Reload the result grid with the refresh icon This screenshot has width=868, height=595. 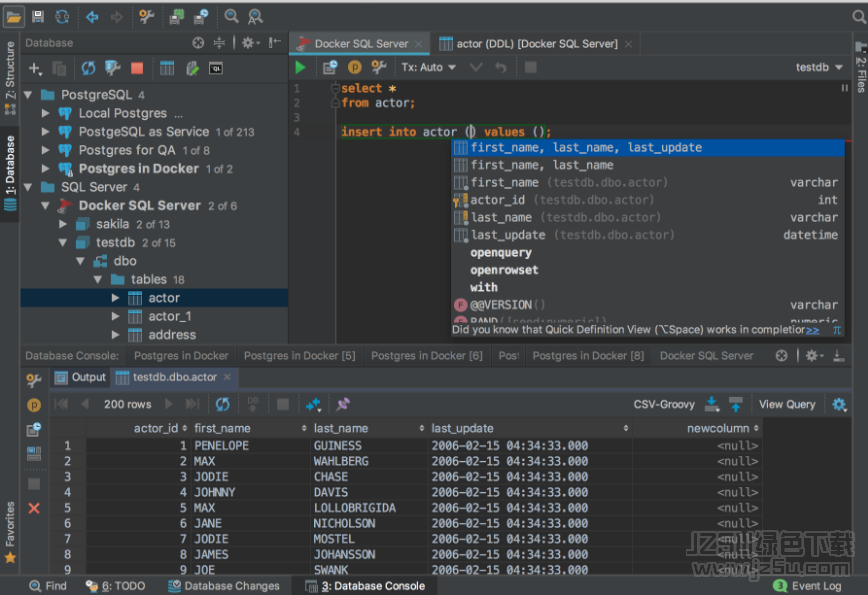223,404
